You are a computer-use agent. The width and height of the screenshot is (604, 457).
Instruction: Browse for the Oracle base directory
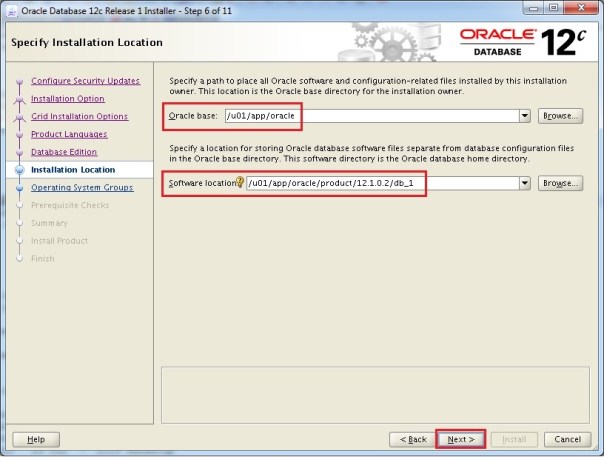point(560,116)
